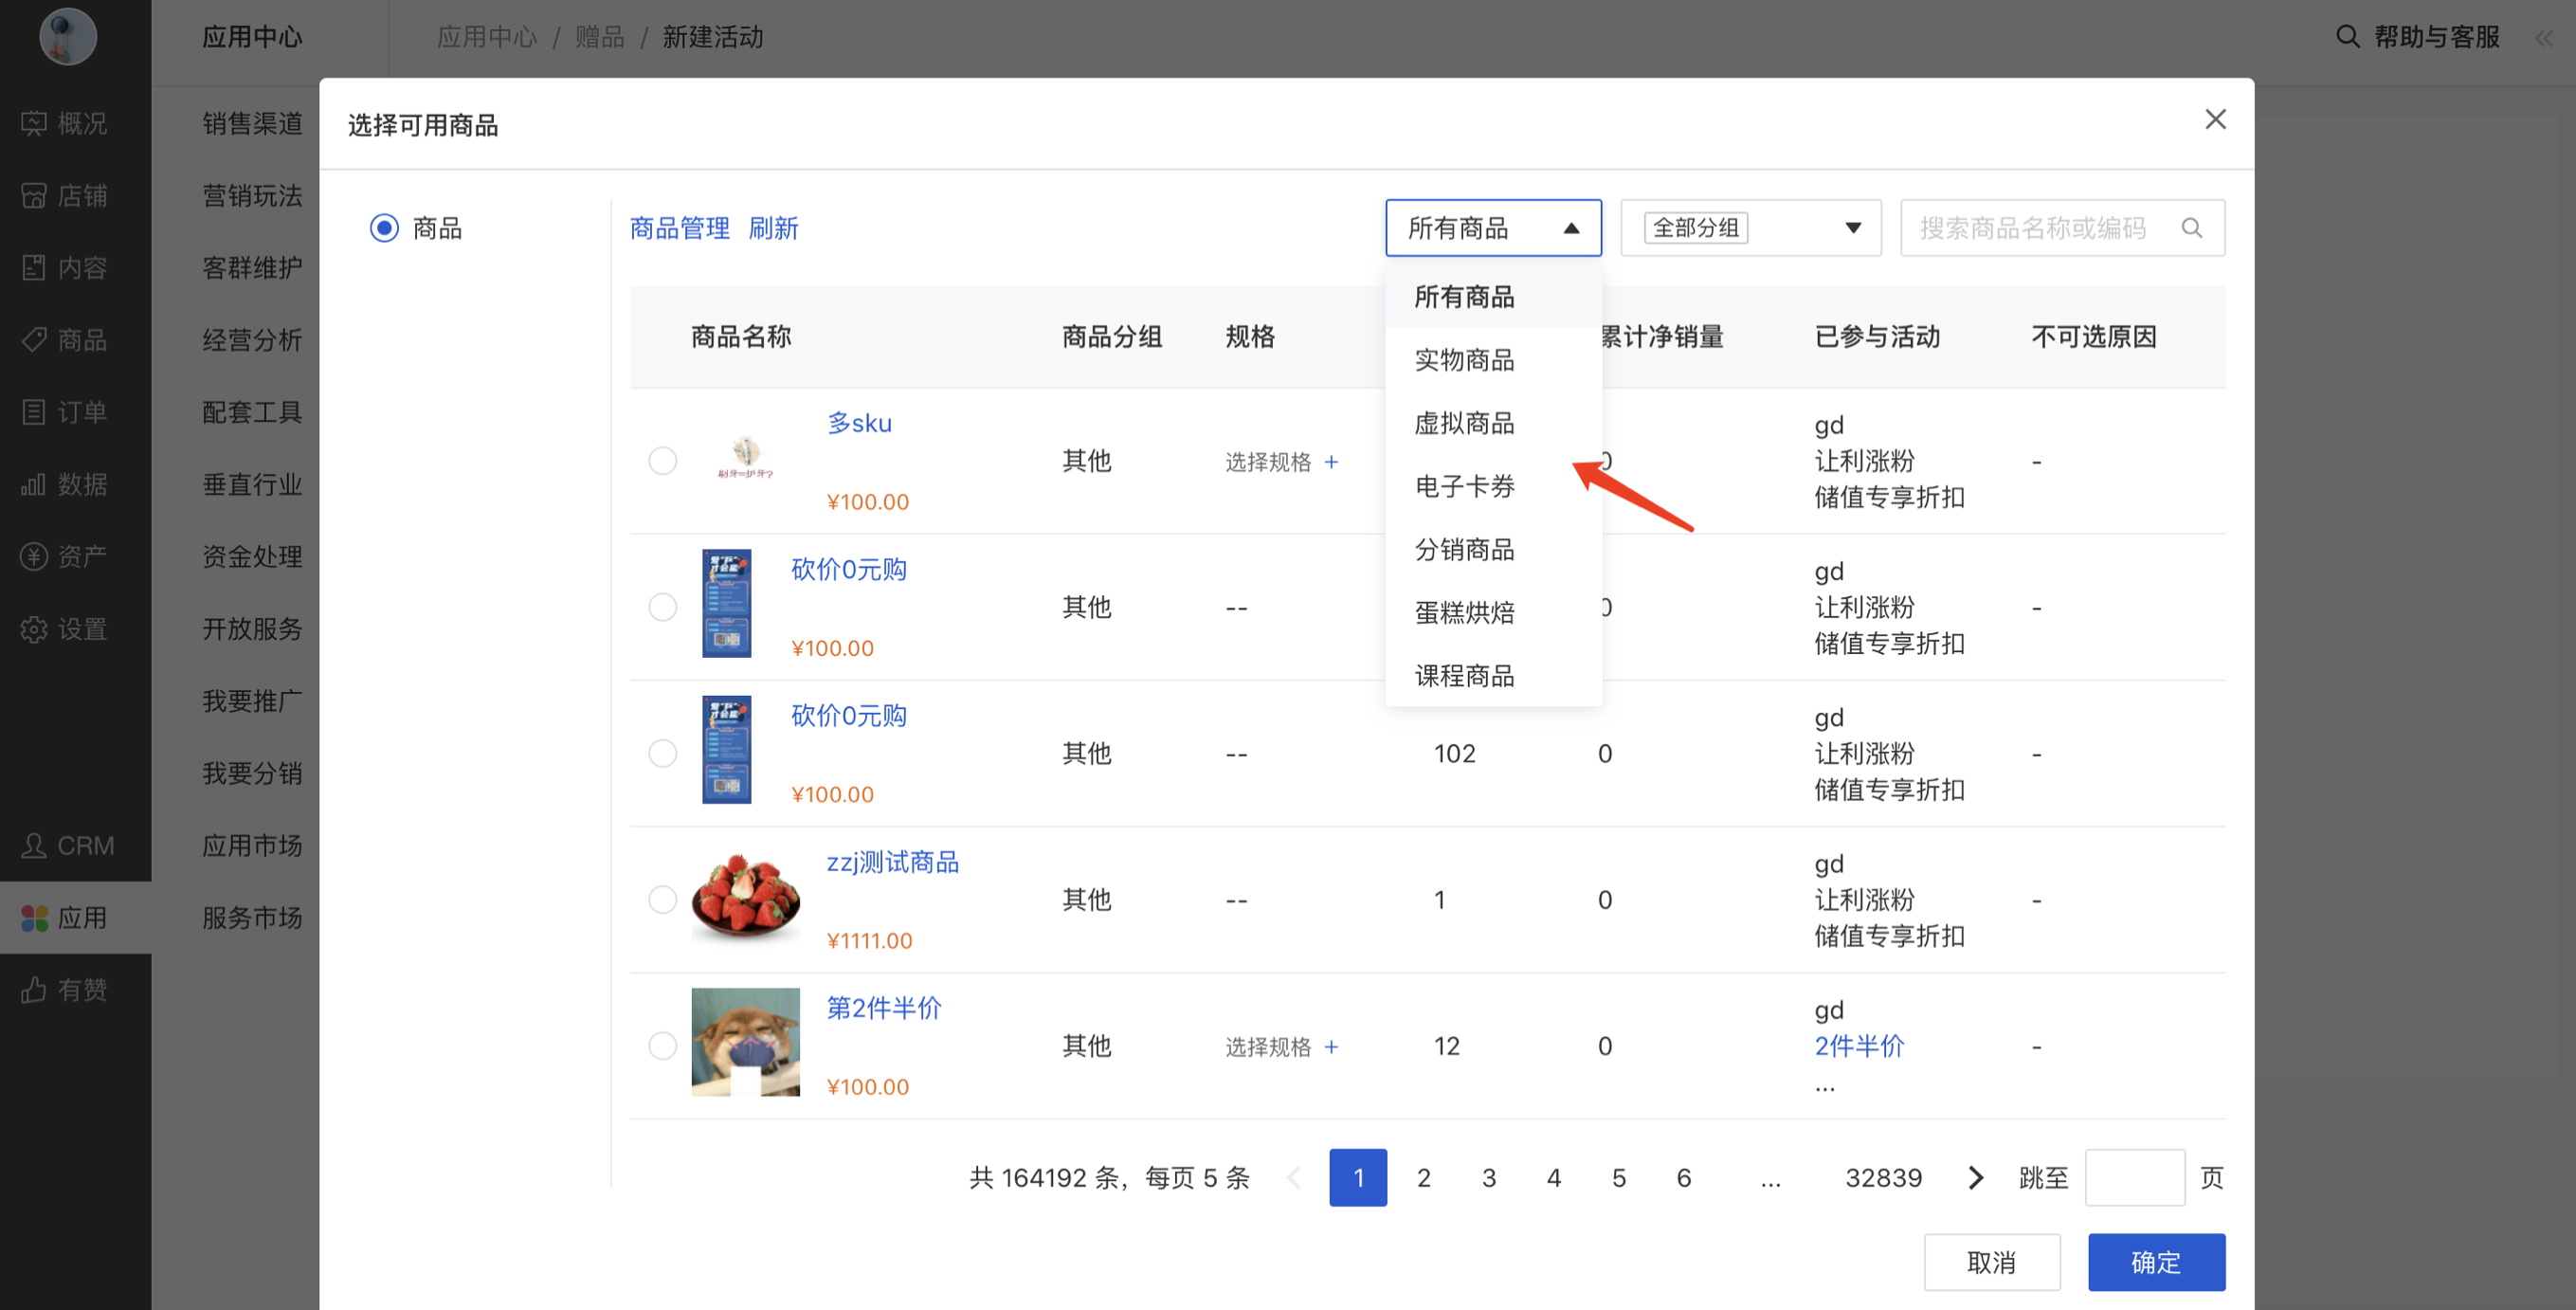2576x1310 pixels.
Task: Open 帮助与客服 help link
Action: click(x=2436, y=37)
